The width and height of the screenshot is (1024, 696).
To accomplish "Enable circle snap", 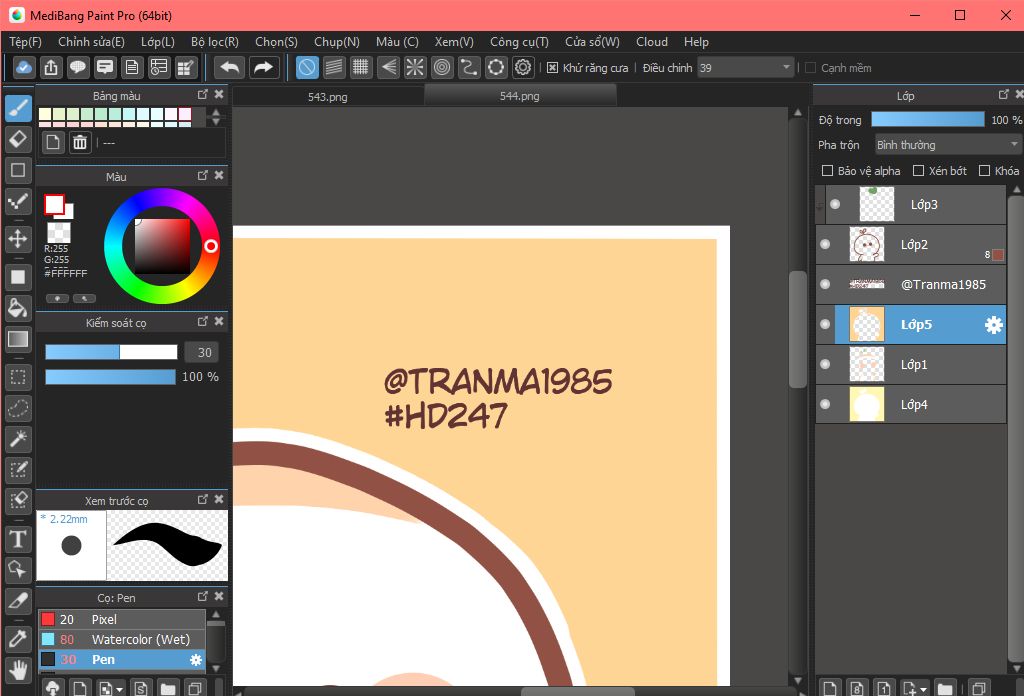I will point(442,67).
